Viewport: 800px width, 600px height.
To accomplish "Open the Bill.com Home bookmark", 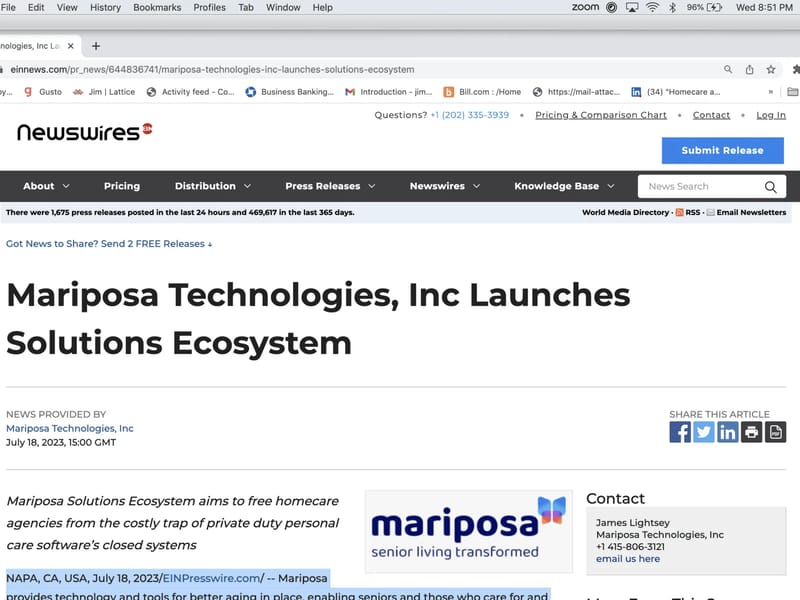I will tap(483, 92).
